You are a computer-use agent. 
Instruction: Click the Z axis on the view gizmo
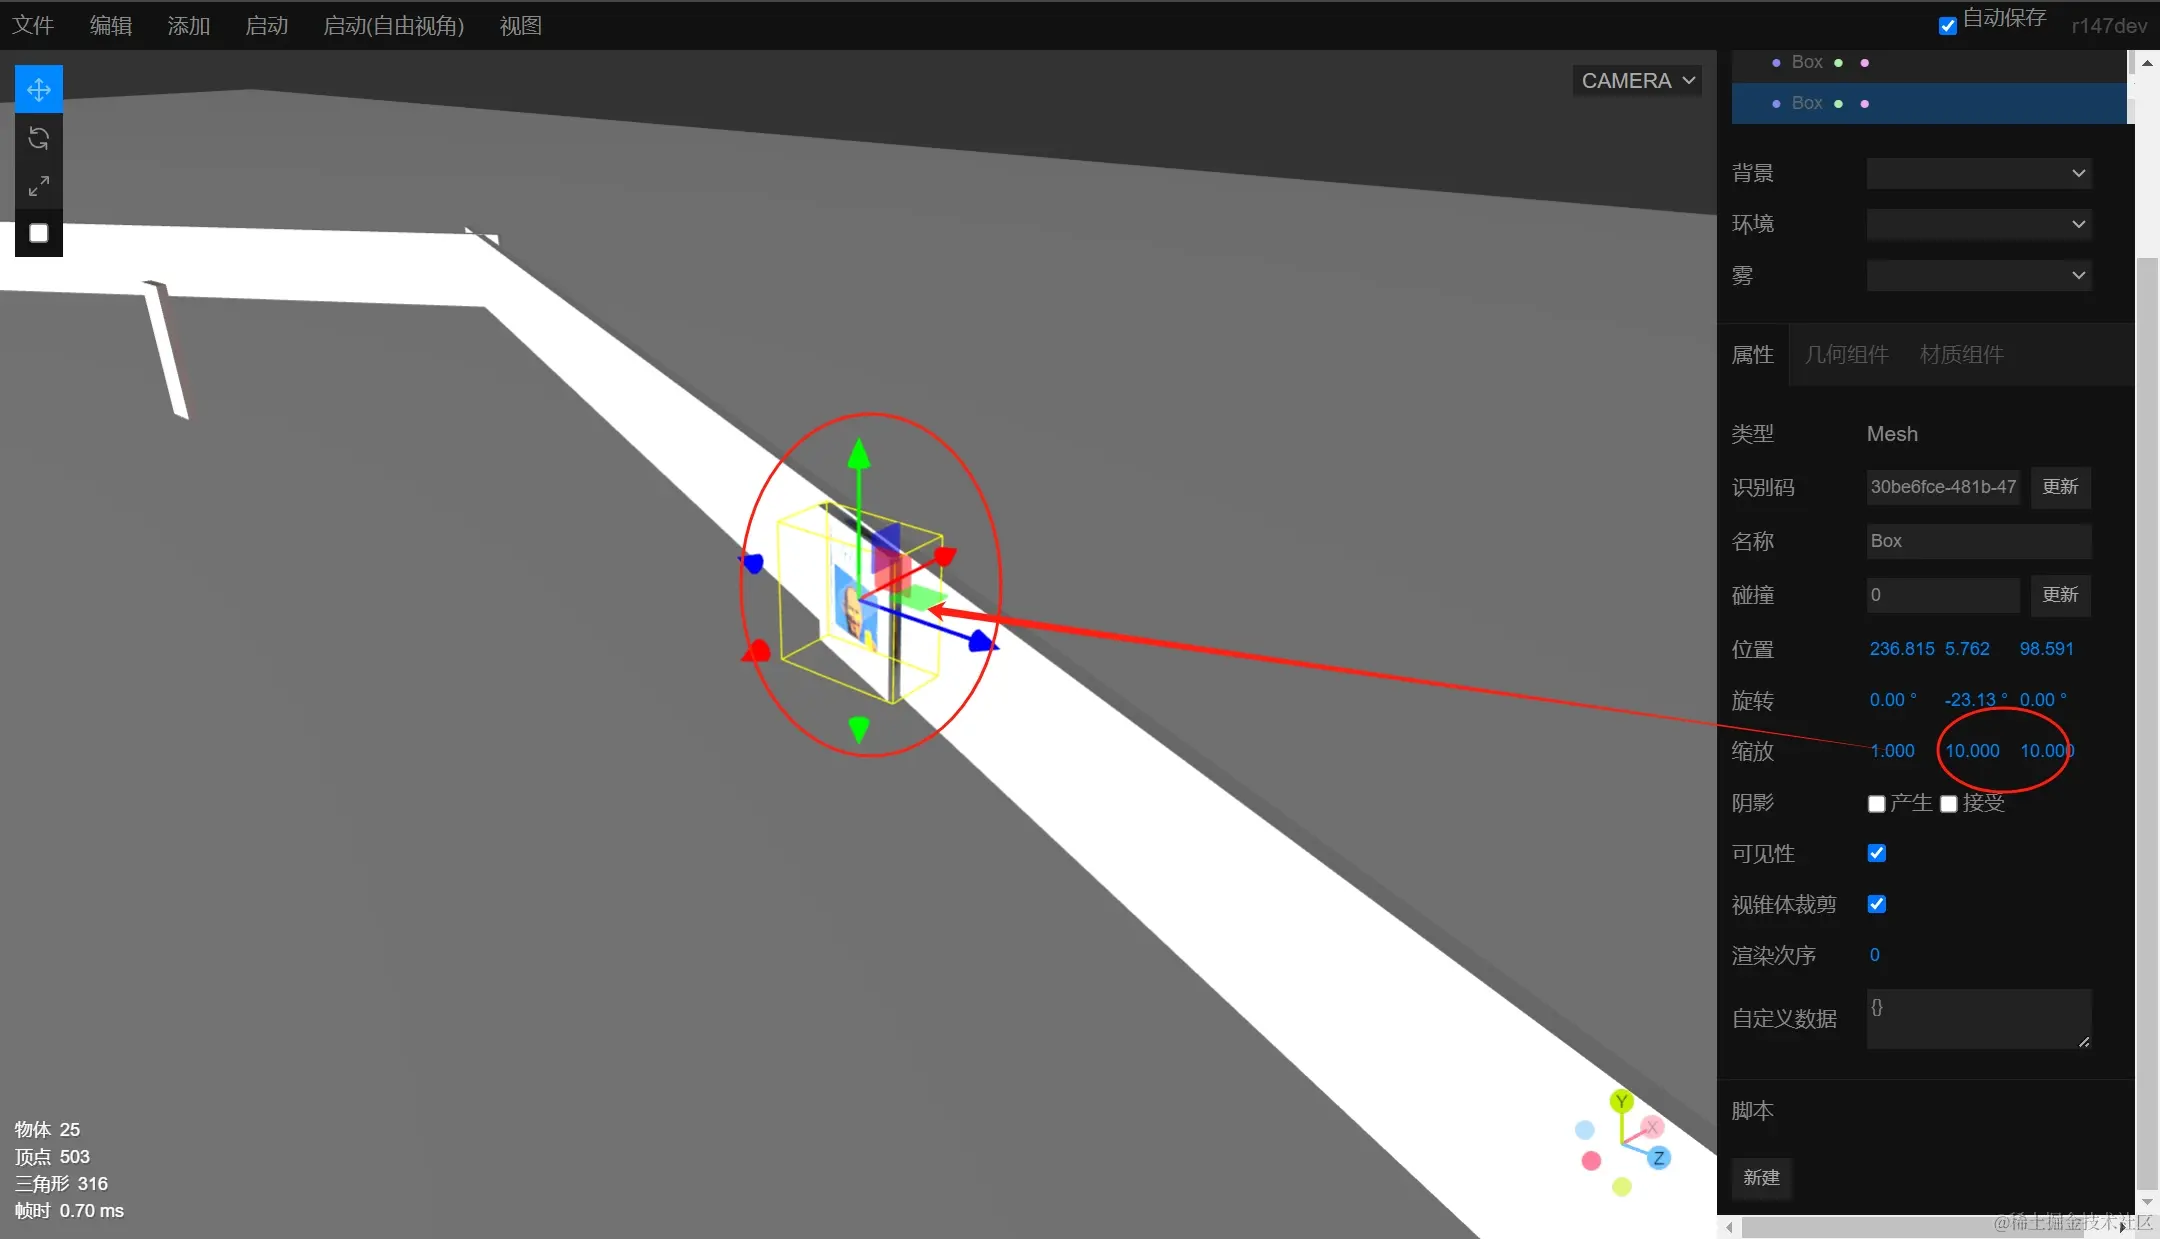click(x=1658, y=1158)
